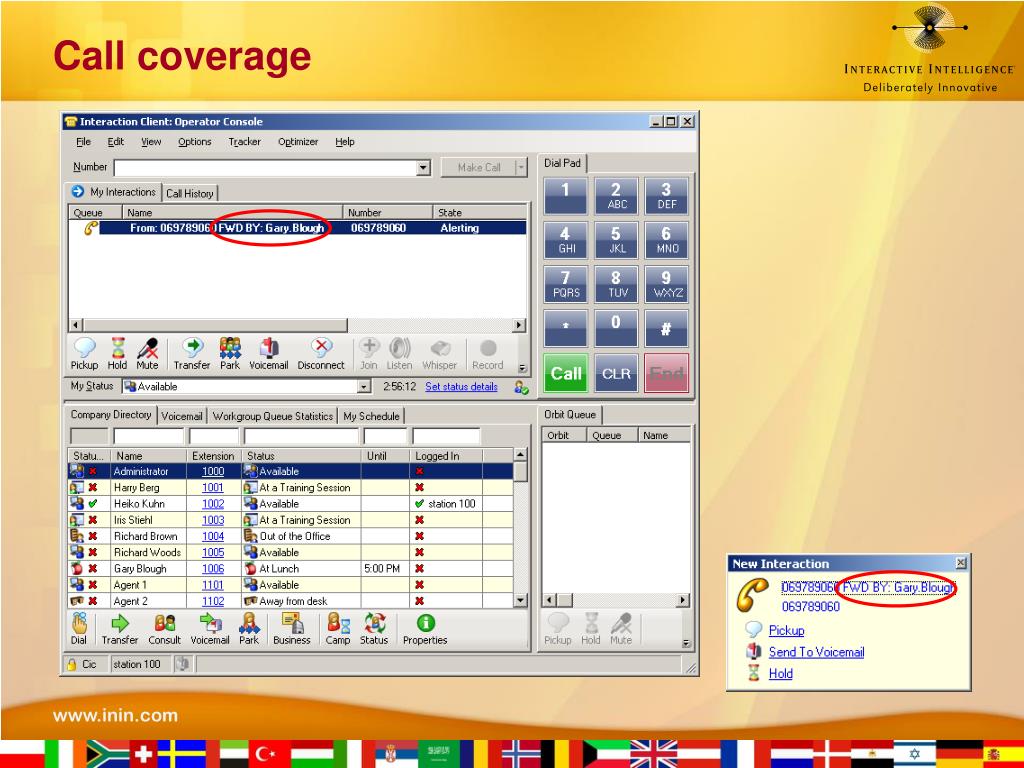Expand Orbit Queue toolbar overflow arrow
This screenshot has width=1024, height=768.
point(686,643)
